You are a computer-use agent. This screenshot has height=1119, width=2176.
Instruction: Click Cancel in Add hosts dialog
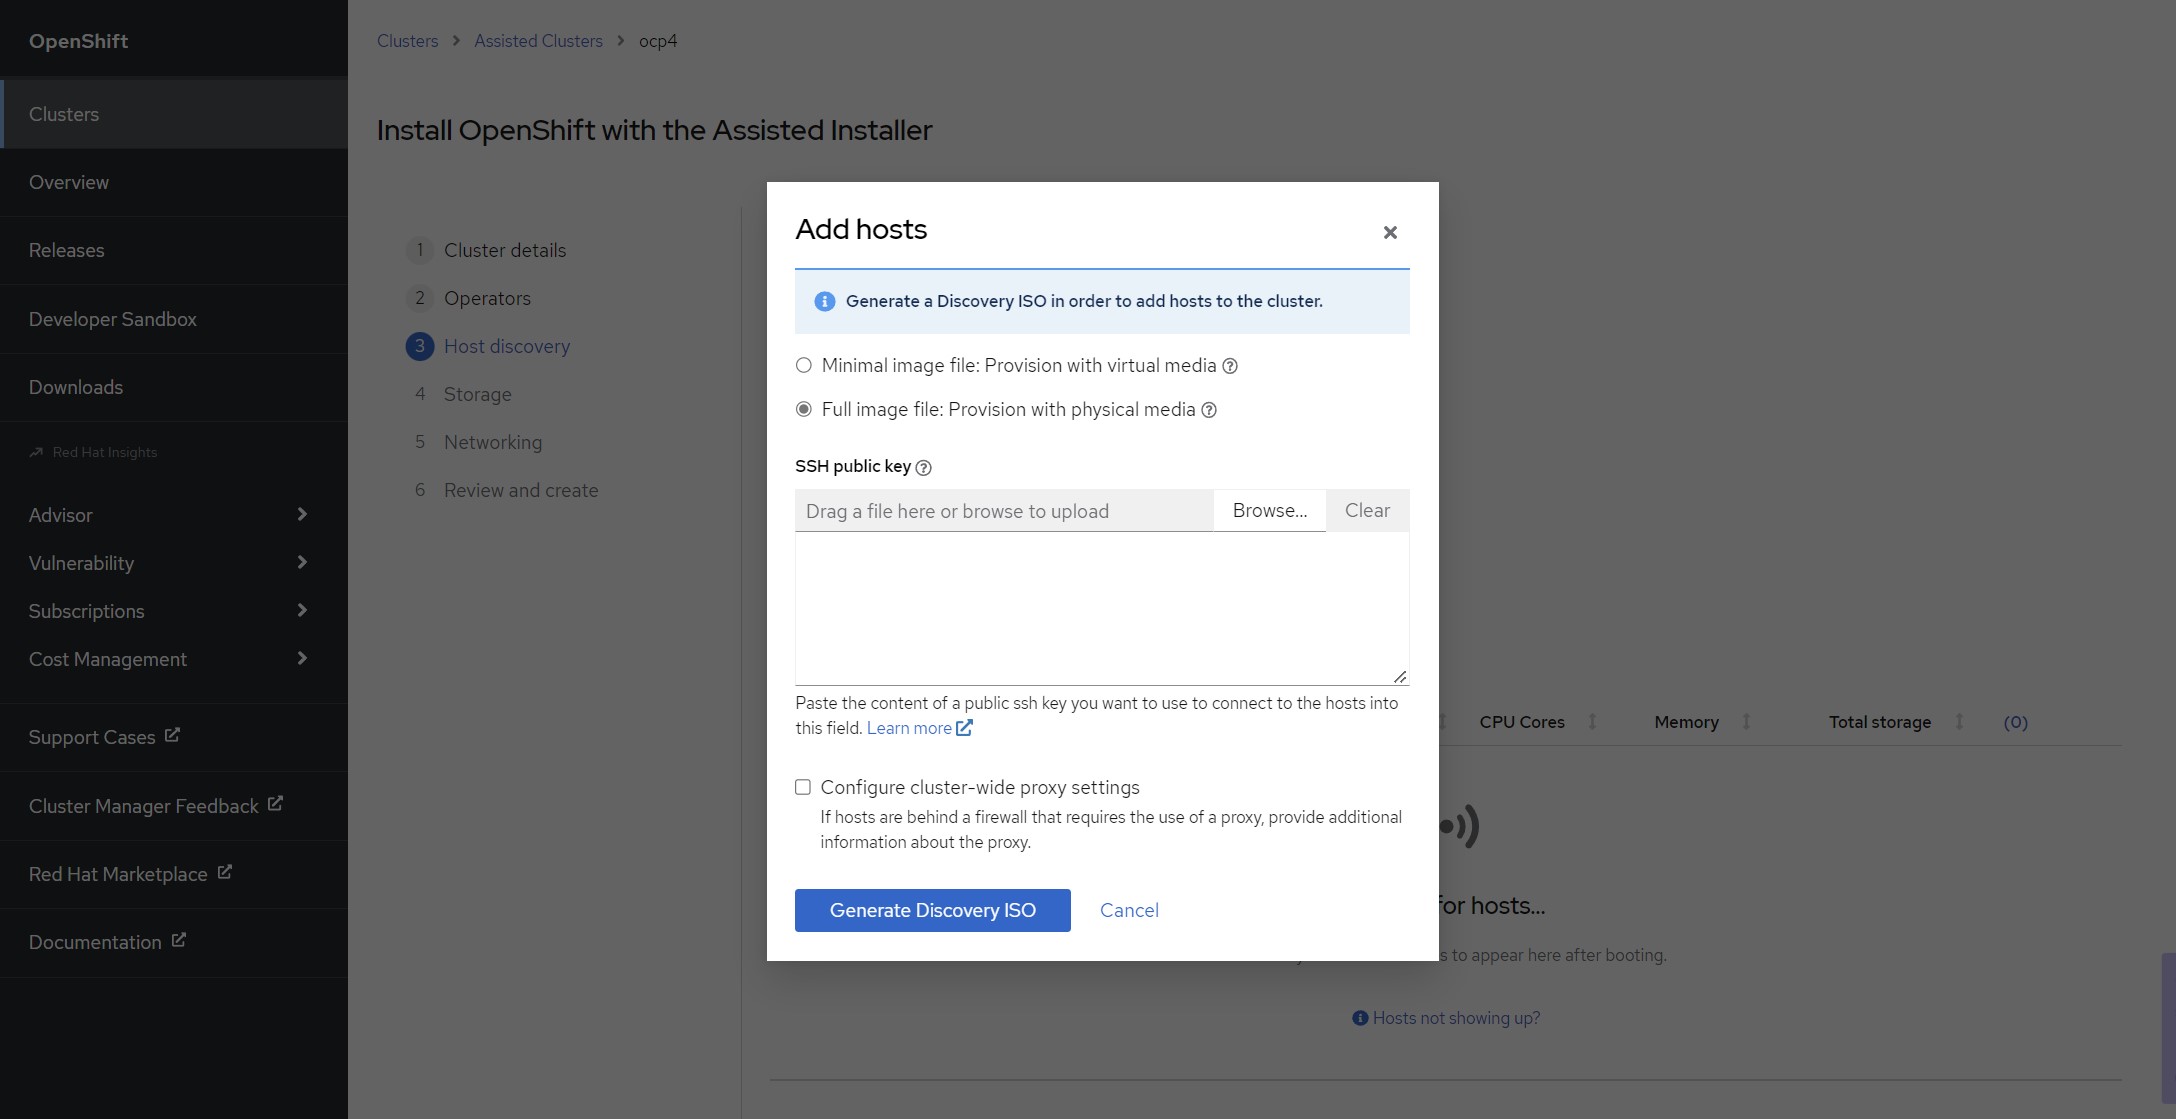click(1129, 910)
